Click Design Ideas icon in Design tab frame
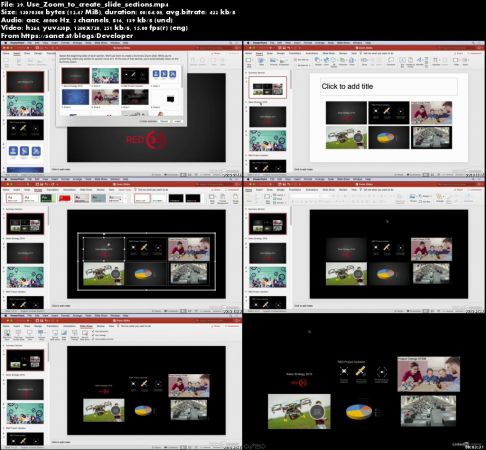486x450 pixels. 236,198
